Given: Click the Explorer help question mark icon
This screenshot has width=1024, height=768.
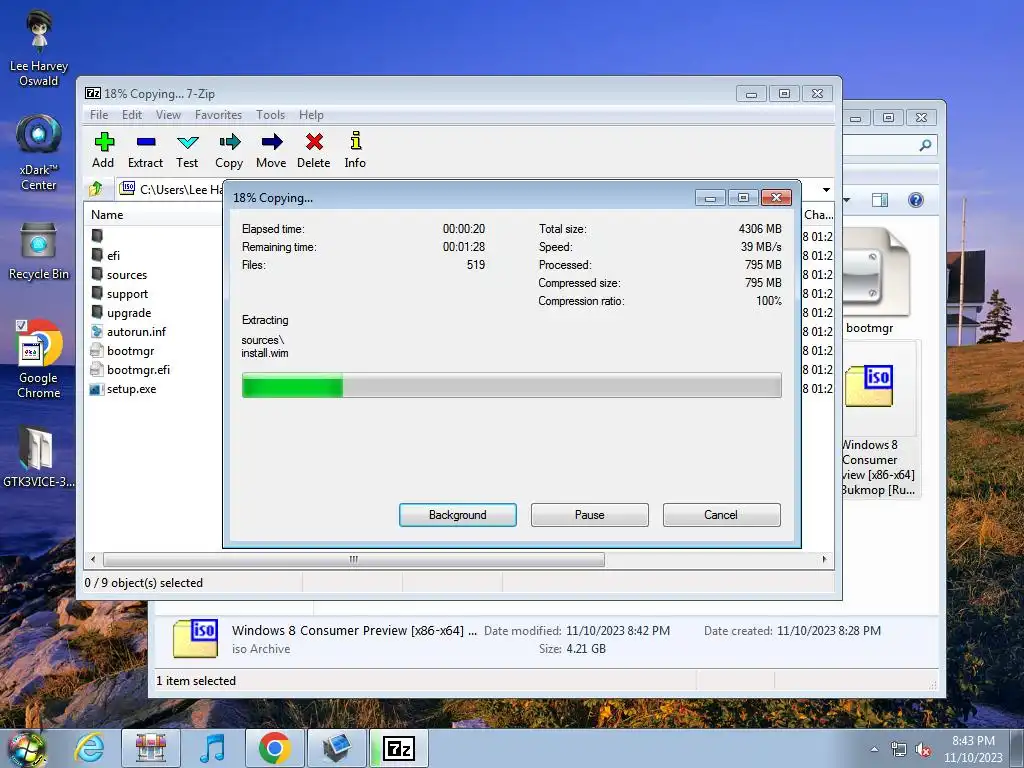Looking at the screenshot, I should (x=916, y=200).
